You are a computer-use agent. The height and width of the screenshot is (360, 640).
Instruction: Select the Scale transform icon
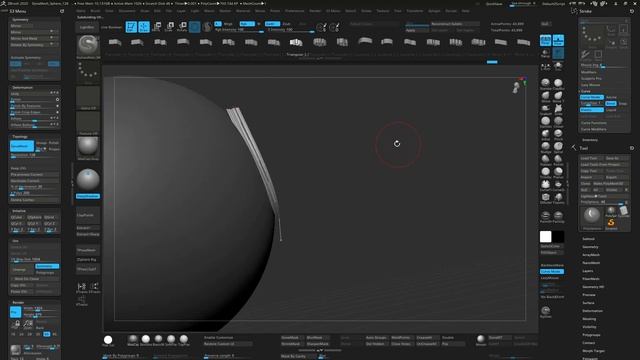pyautogui.click(x=169, y=27)
